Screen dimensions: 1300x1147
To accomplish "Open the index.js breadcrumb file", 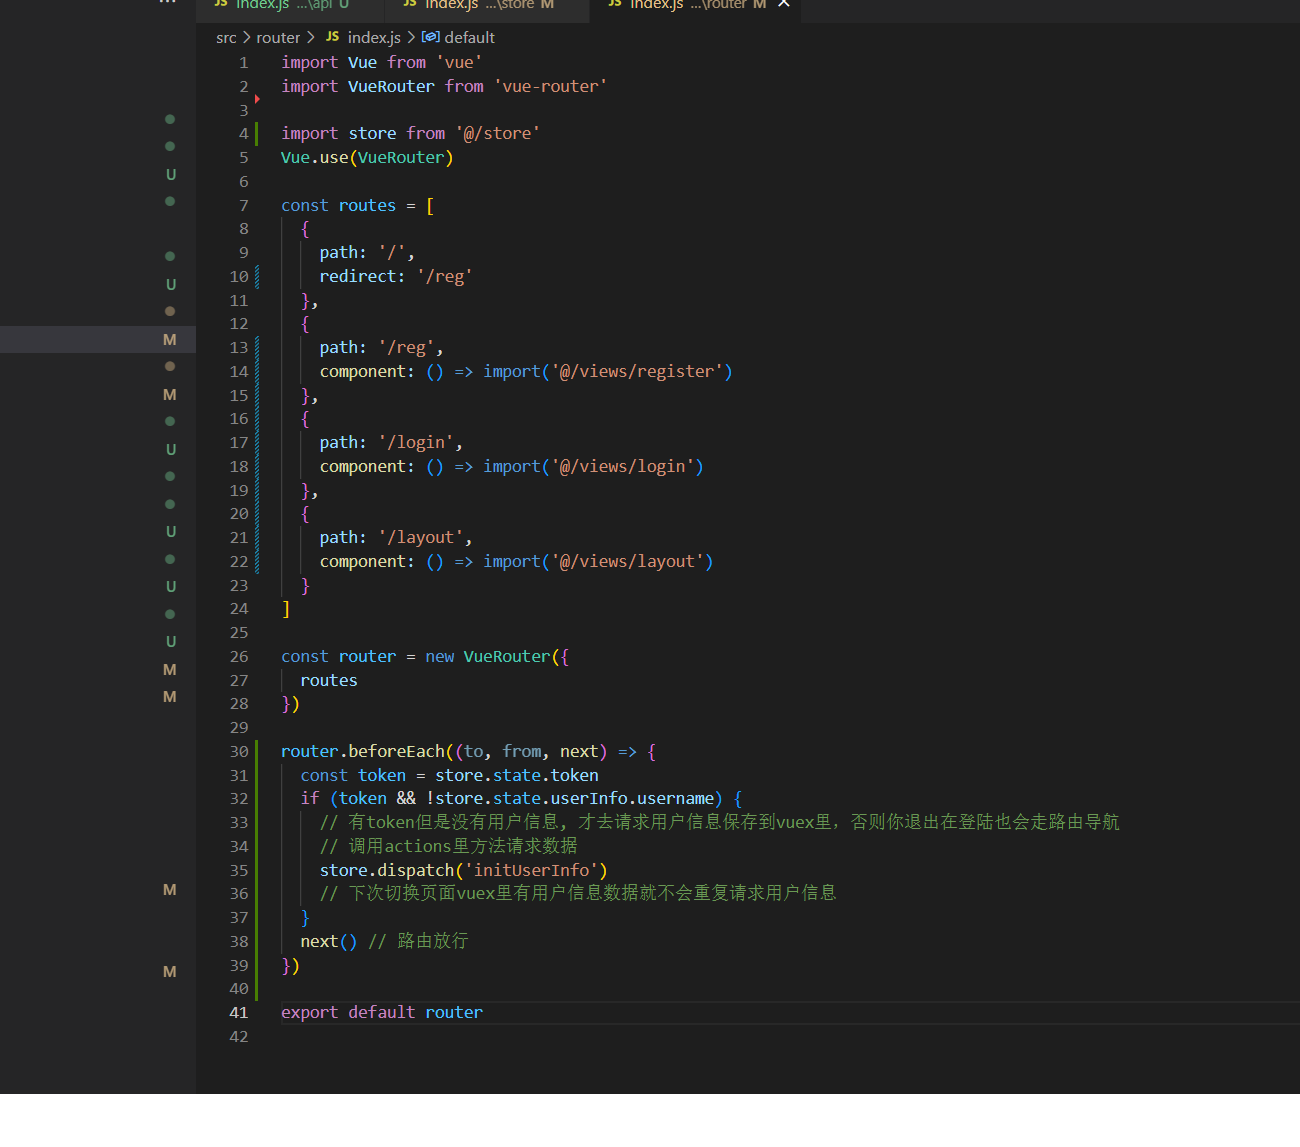I will pyautogui.click(x=374, y=38).
